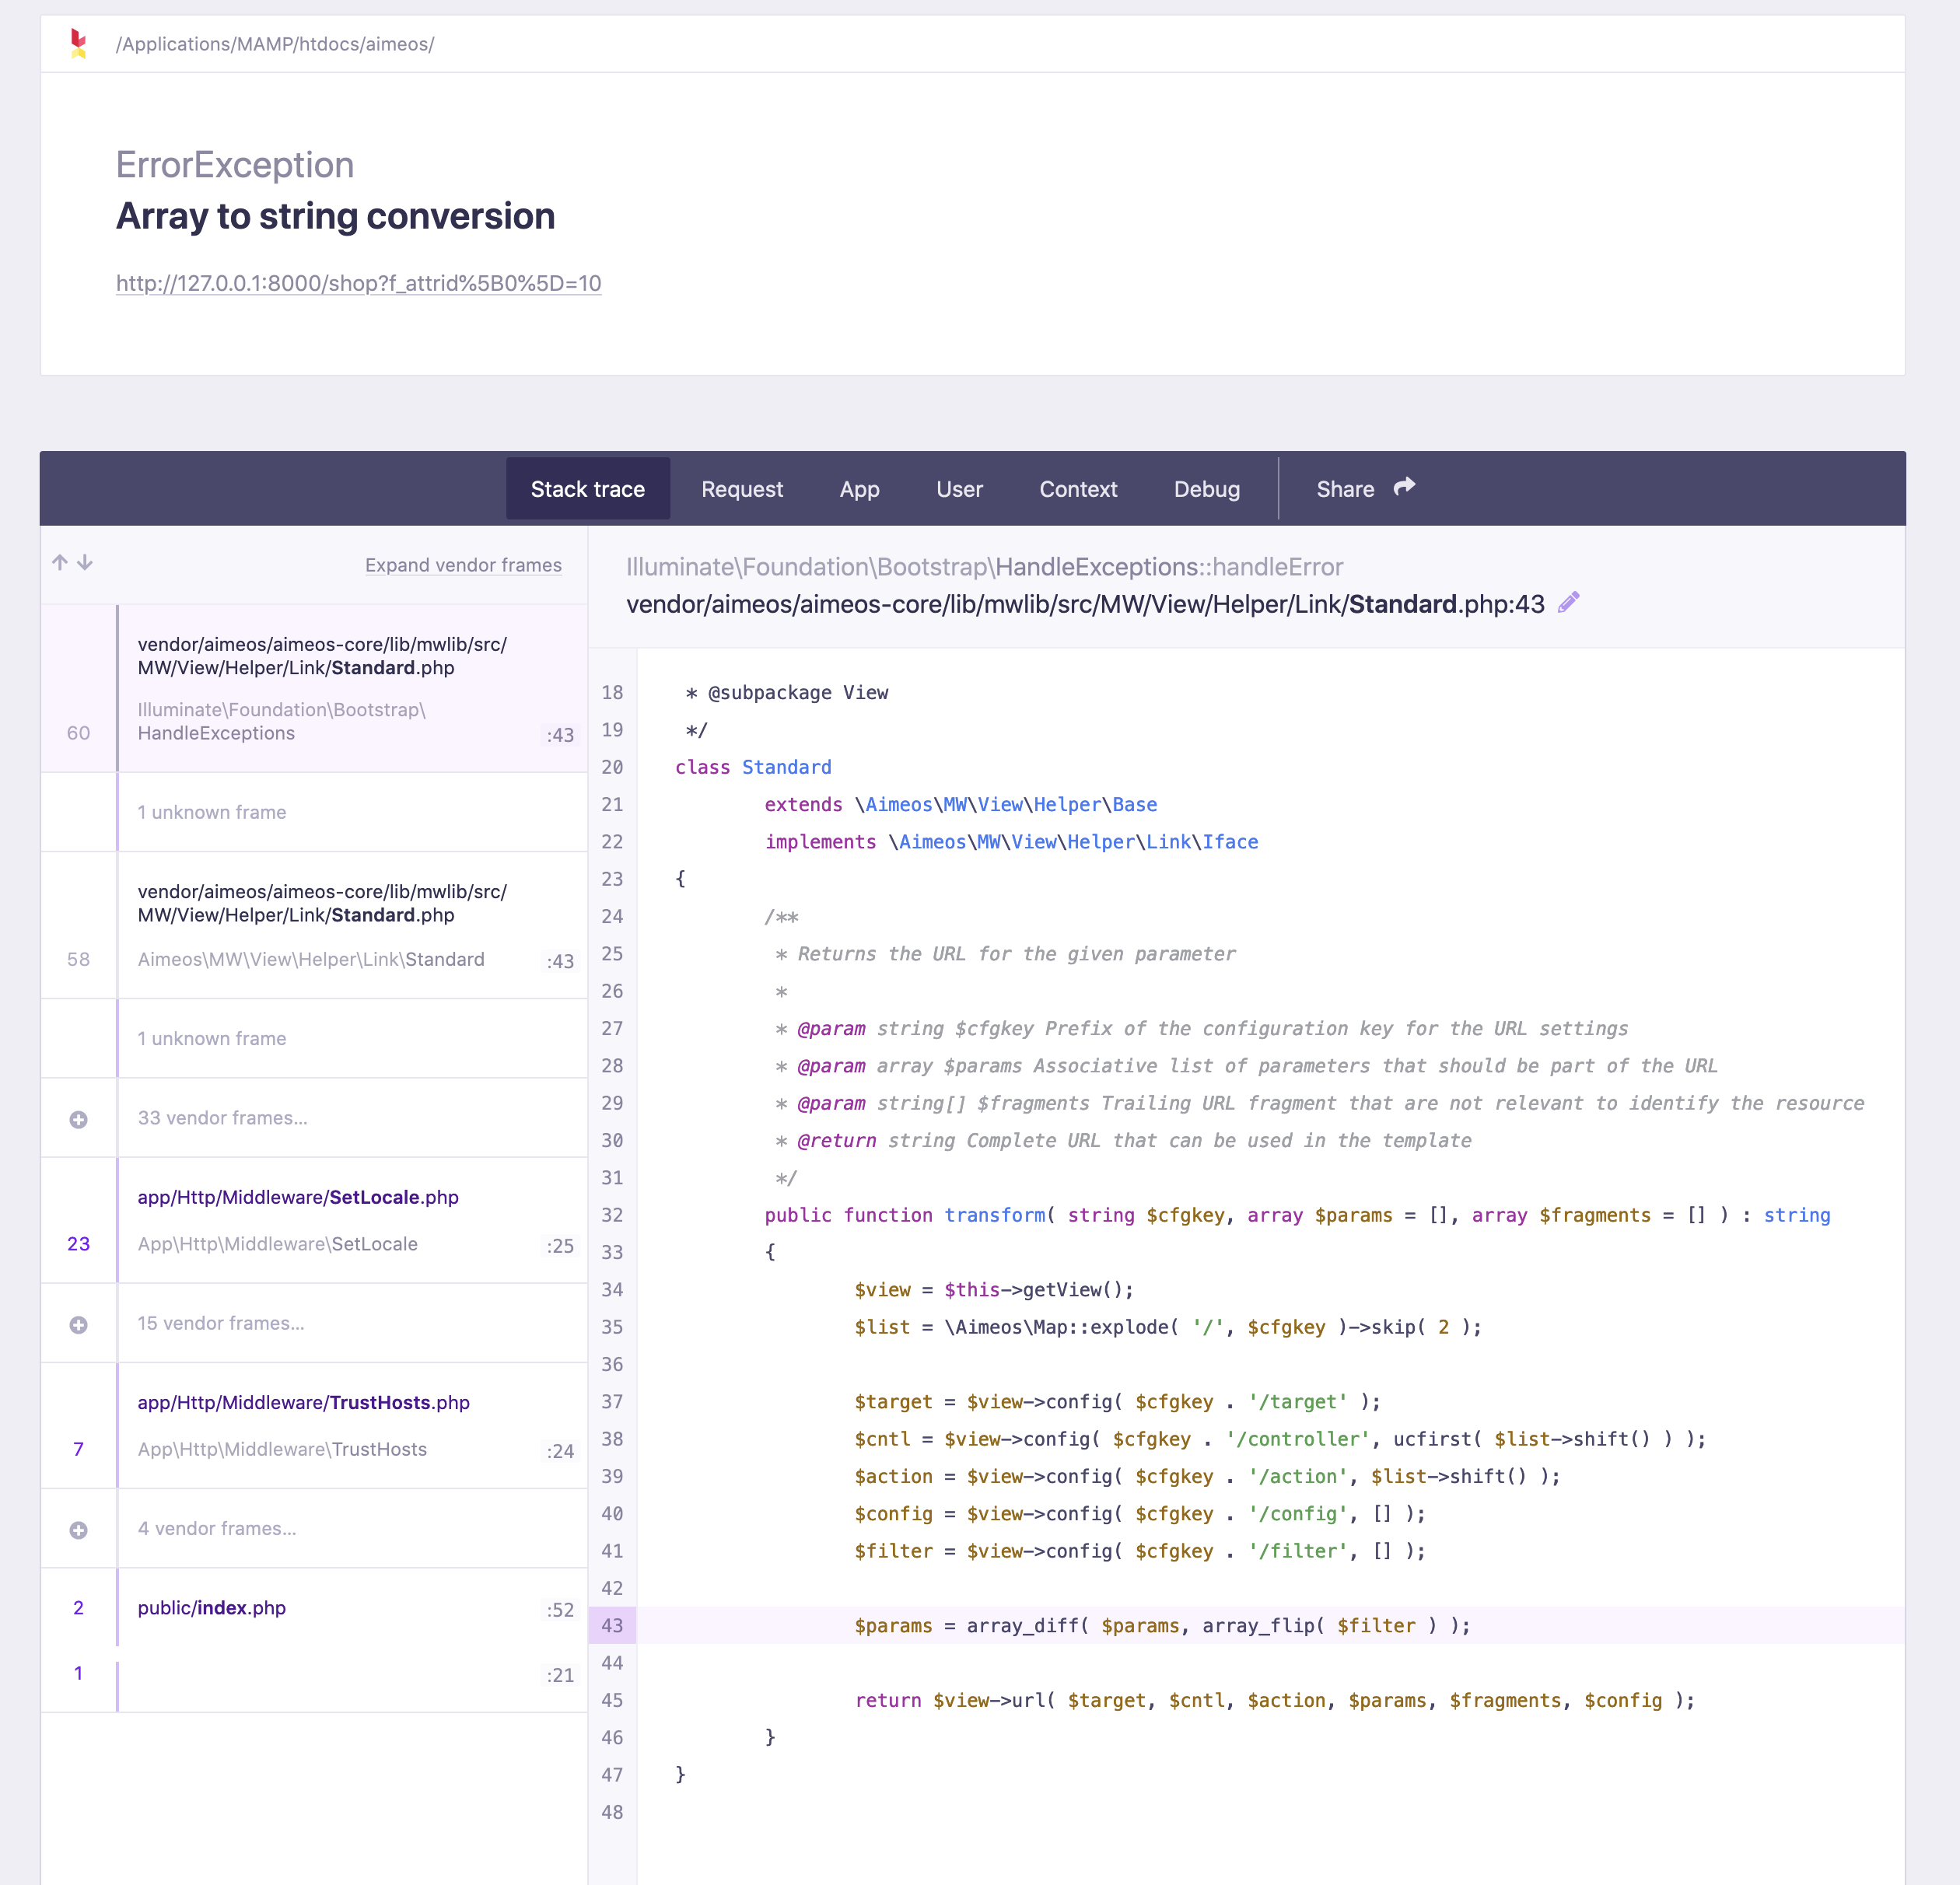The width and height of the screenshot is (1960, 1885).
Task: Open the failing shop URL link
Action: pos(359,284)
